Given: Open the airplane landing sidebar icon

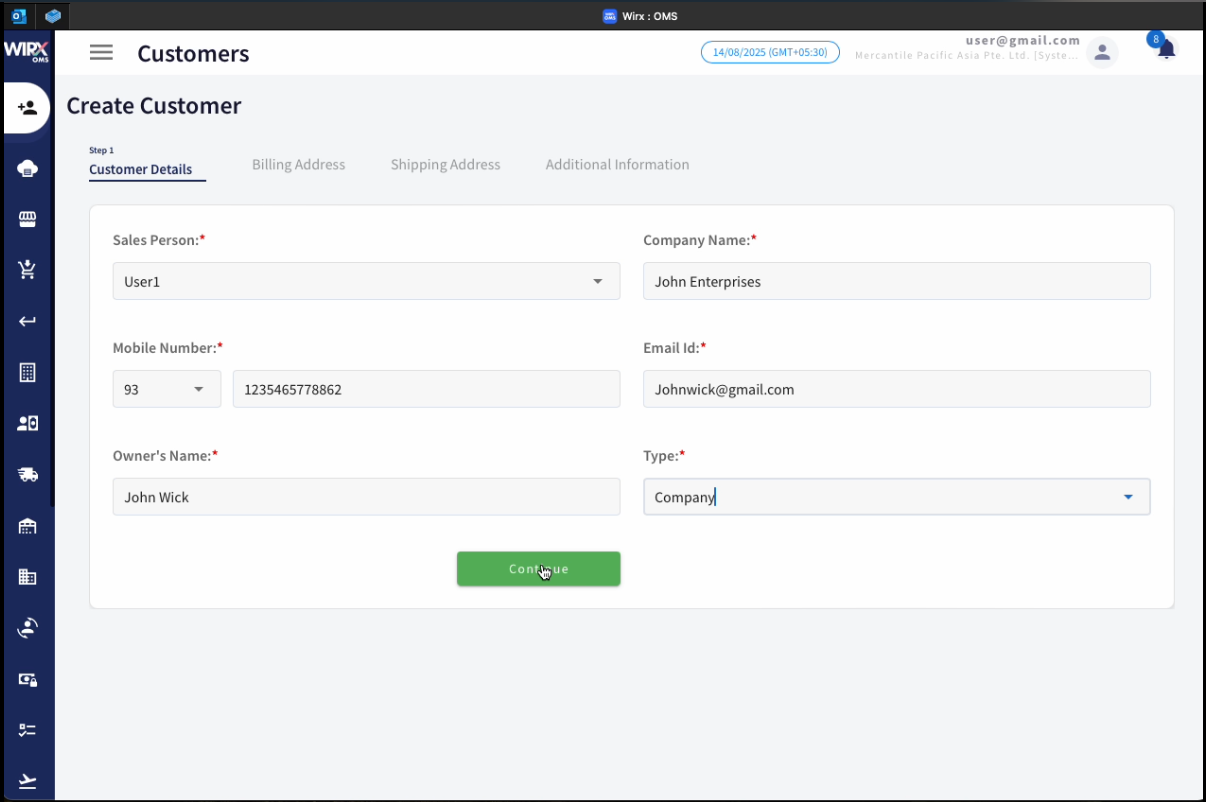Looking at the screenshot, I should (28, 781).
